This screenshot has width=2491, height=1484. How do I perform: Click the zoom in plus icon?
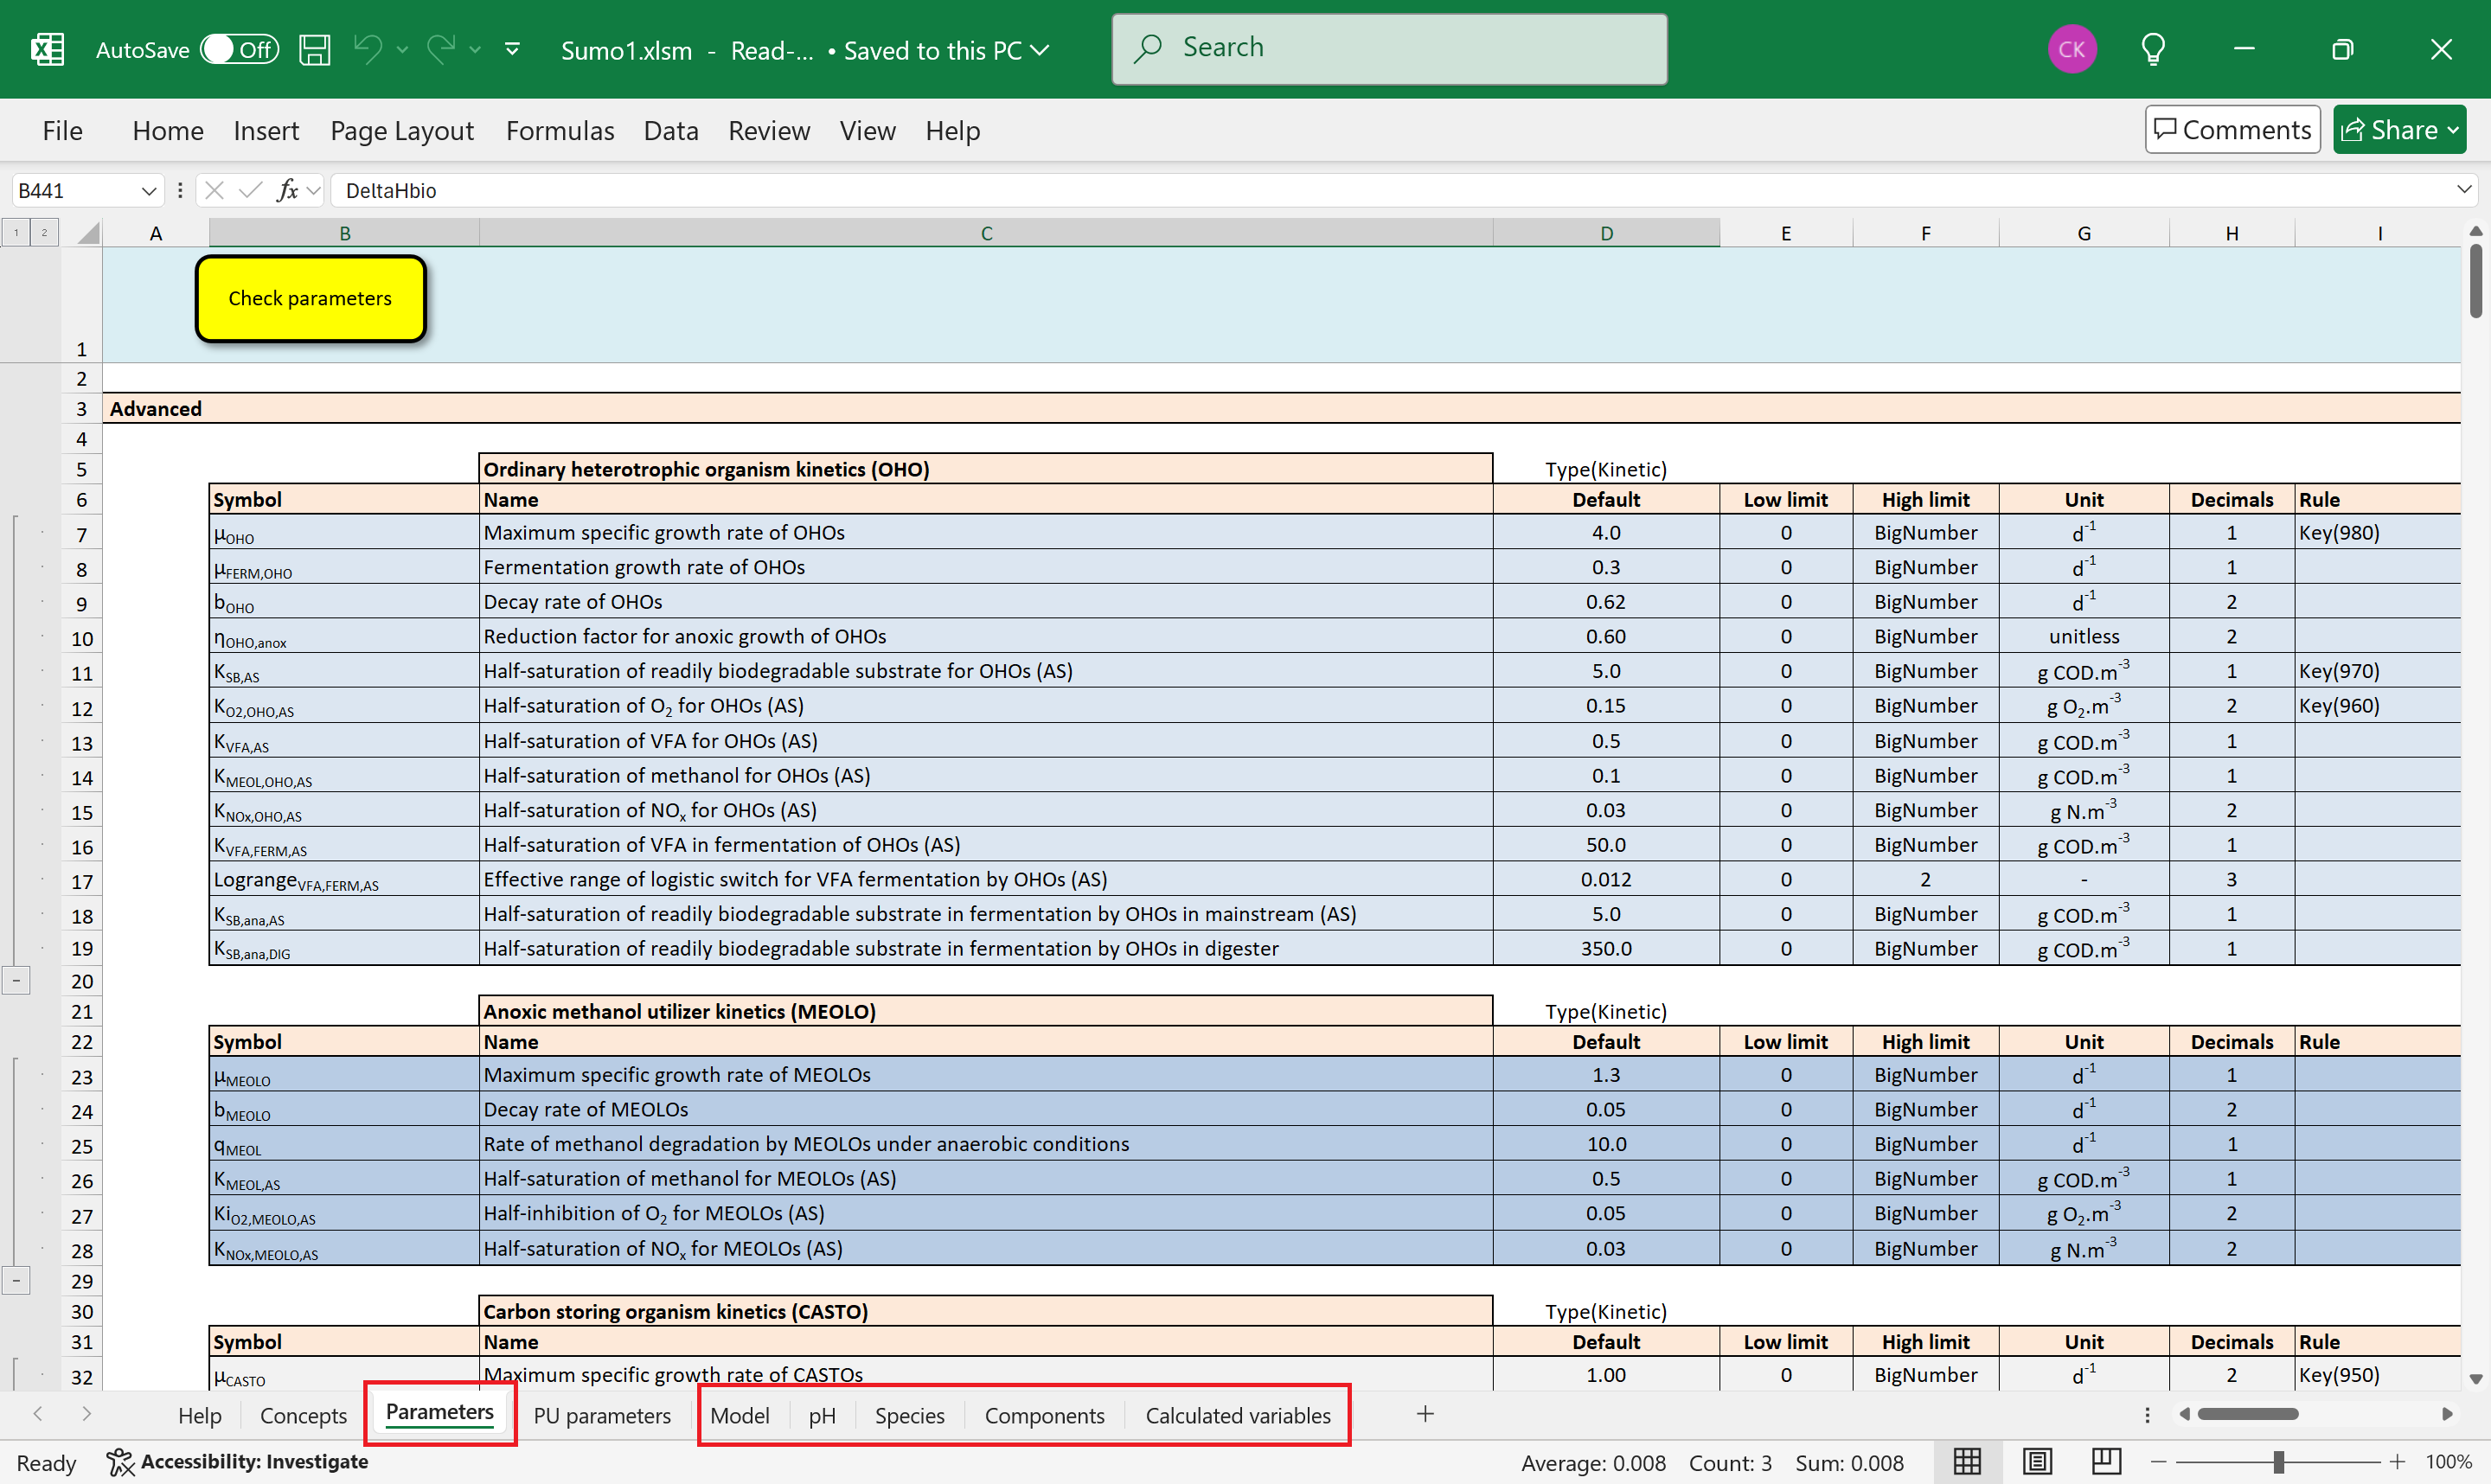[2398, 1462]
